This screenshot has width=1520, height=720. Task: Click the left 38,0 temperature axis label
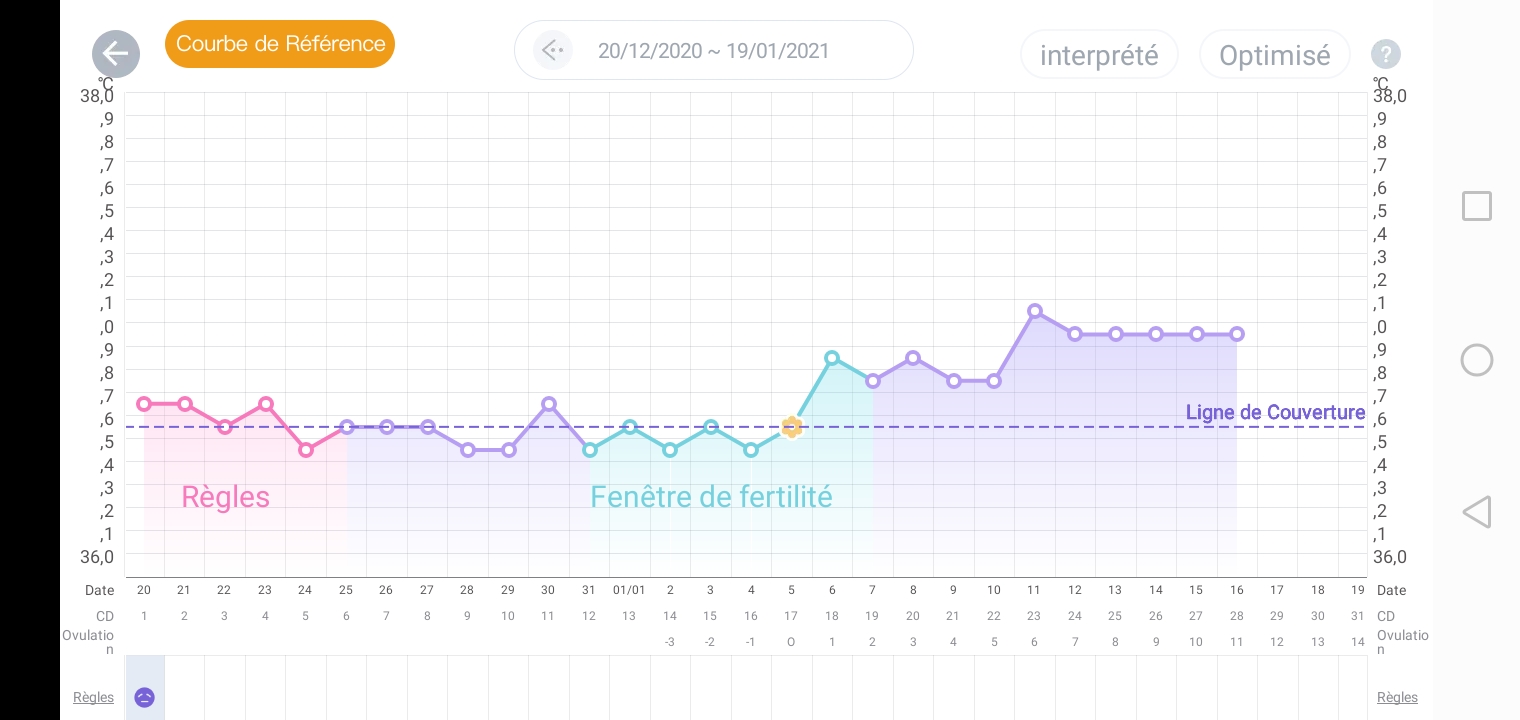pos(97,96)
